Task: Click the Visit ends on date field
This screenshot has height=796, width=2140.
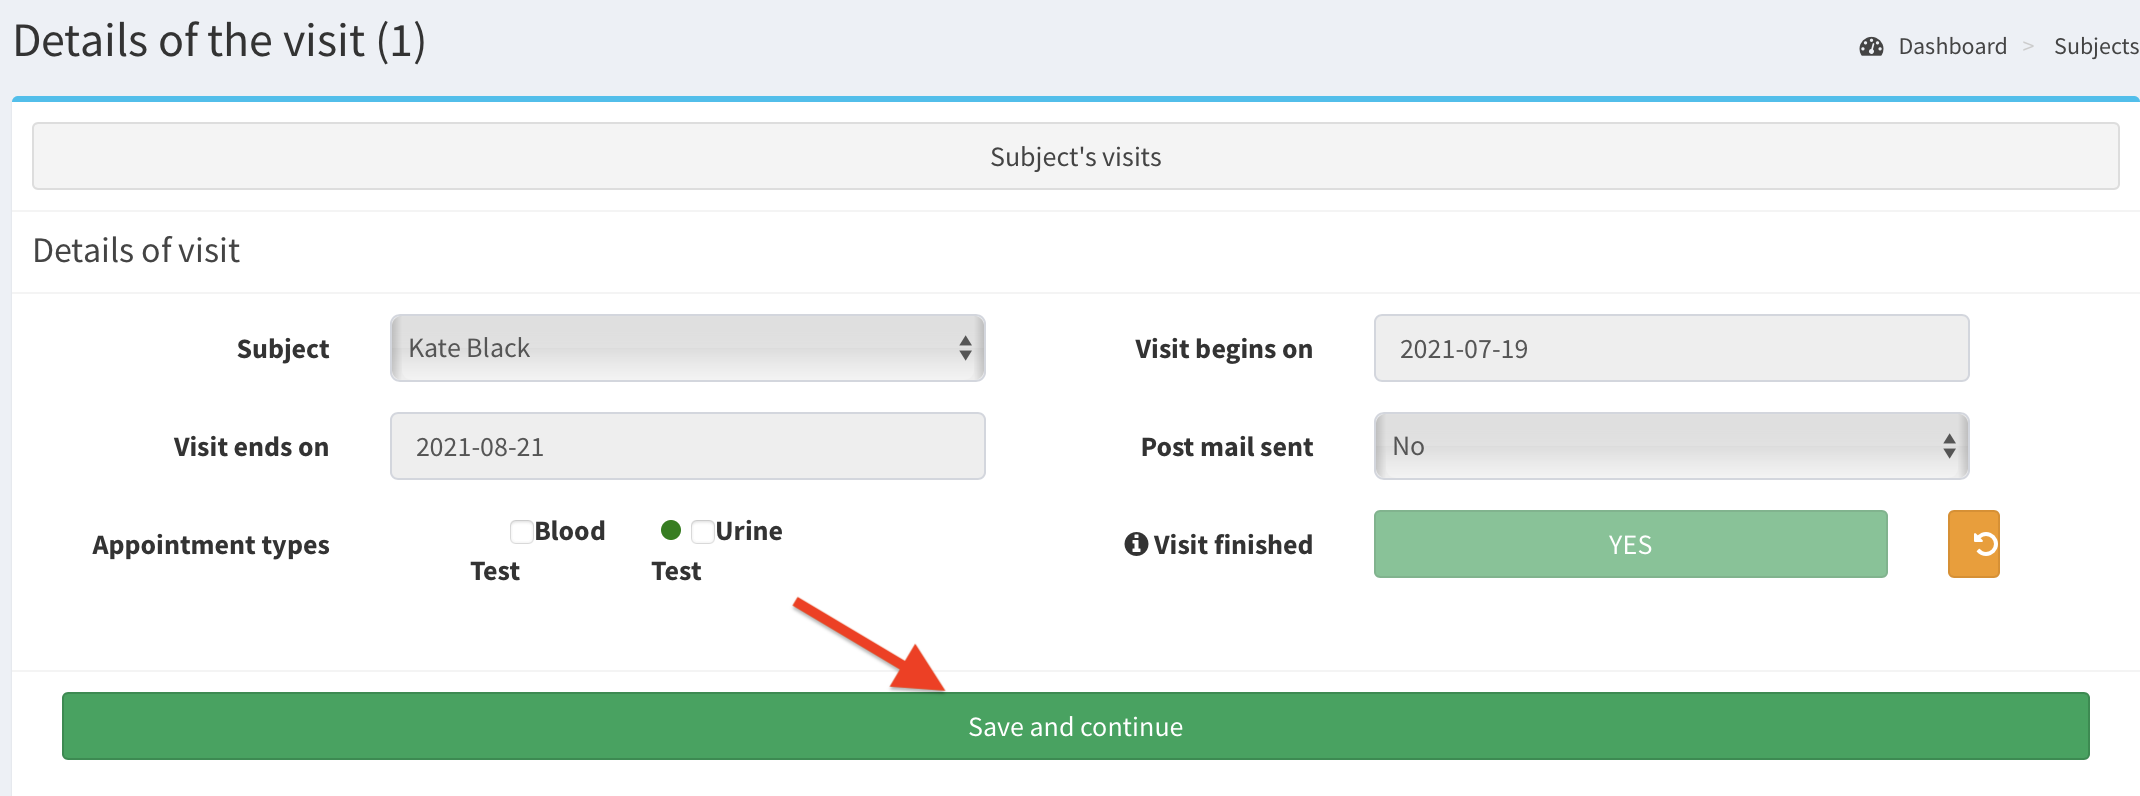Action: (x=687, y=447)
